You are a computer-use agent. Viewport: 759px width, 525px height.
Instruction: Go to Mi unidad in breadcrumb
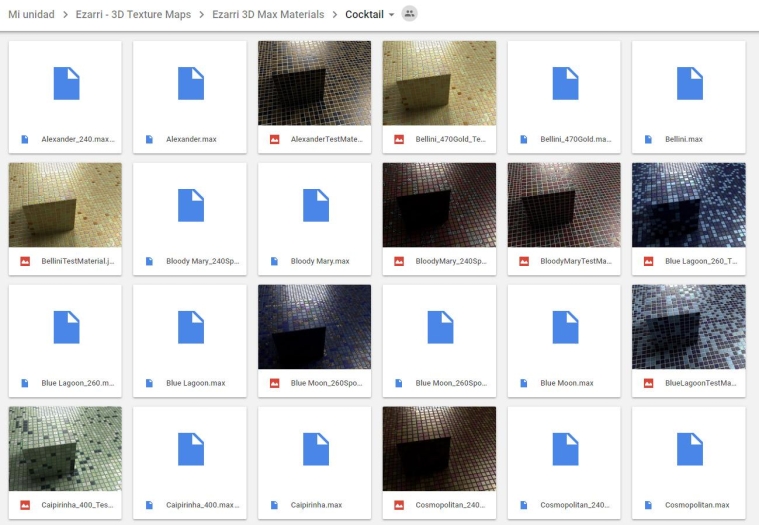click(x=34, y=15)
